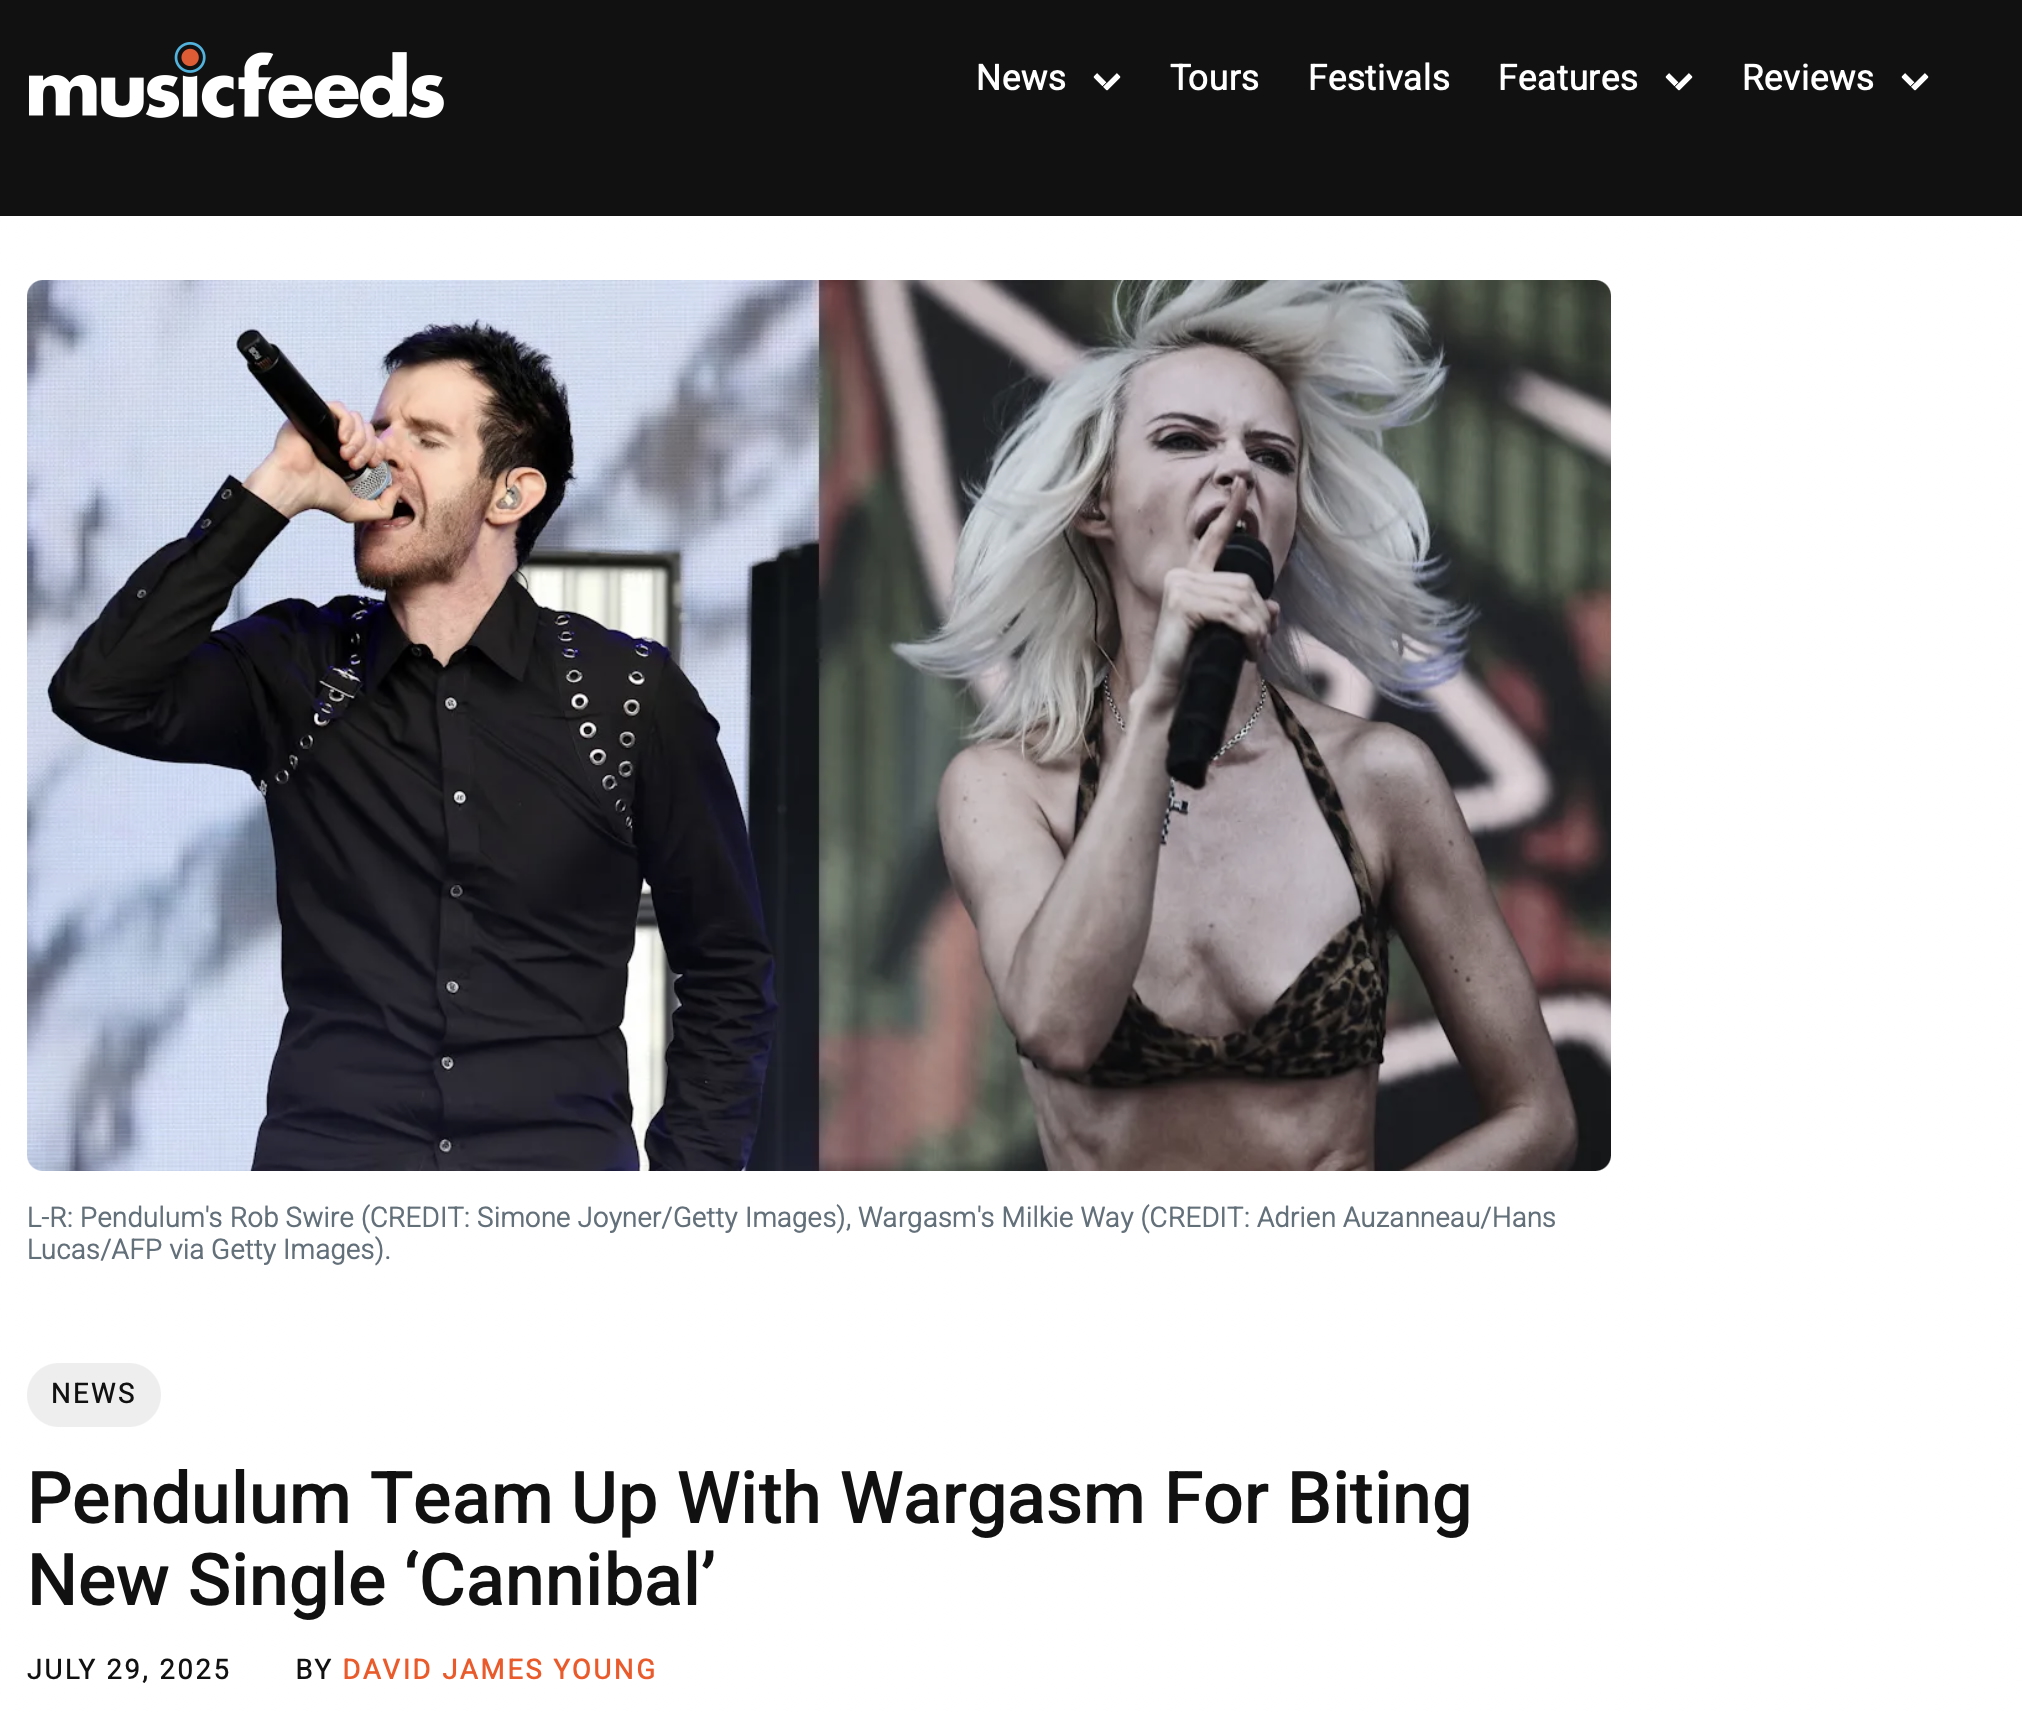This screenshot has width=2022, height=1712.
Task: Open the musicfeeds logo homepage link
Action: click(x=236, y=83)
